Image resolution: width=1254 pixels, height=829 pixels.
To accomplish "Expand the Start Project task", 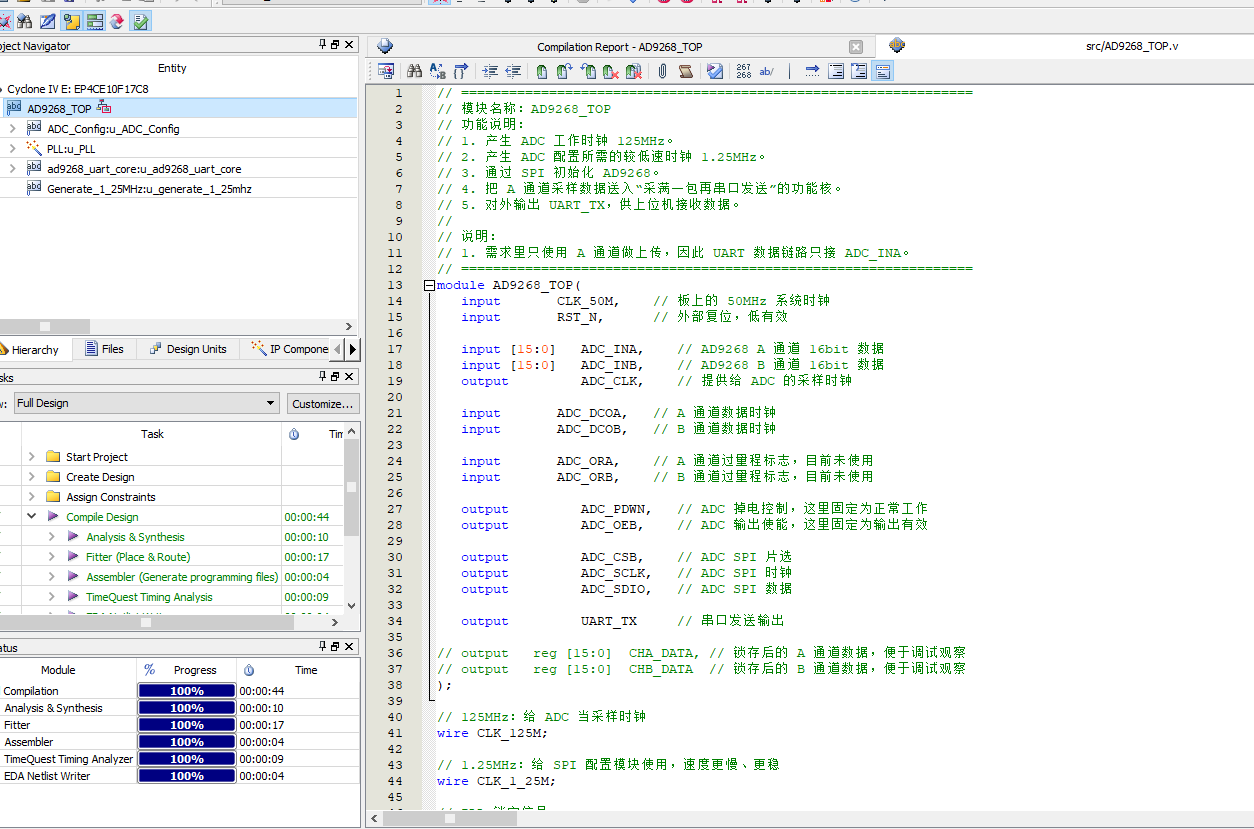I will click(x=31, y=457).
